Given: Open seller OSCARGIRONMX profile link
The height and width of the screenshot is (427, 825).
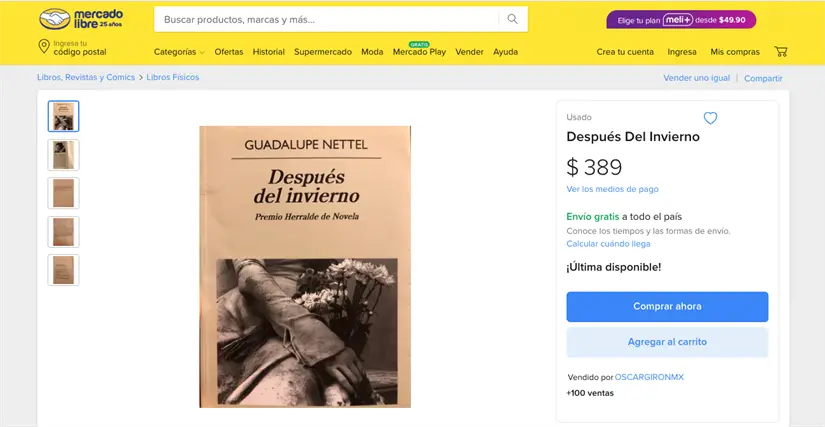Looking at the screenshot, I should pyautogui.click(x=649, y=377).
